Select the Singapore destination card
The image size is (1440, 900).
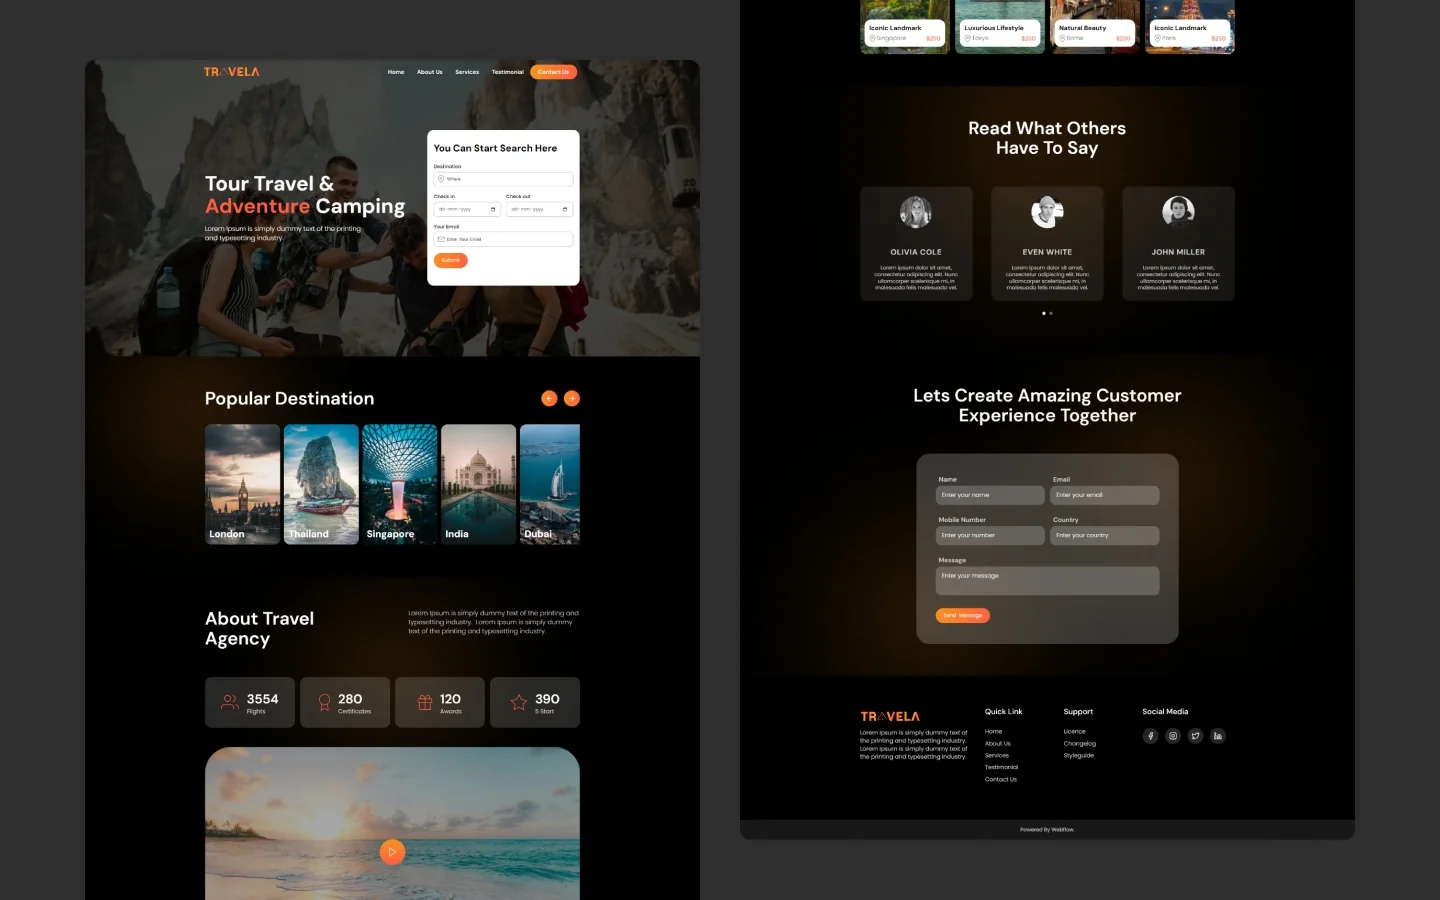coord(399,484)
